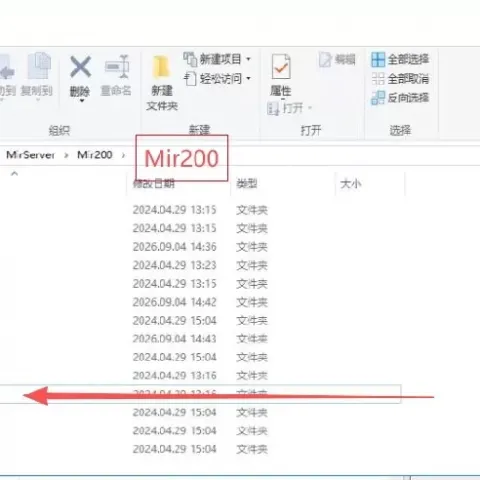Image resolution: width=480 pixels, height=480 pixels.
Task: Select row dated 2026.09.04 14:42
Action: 200,302
